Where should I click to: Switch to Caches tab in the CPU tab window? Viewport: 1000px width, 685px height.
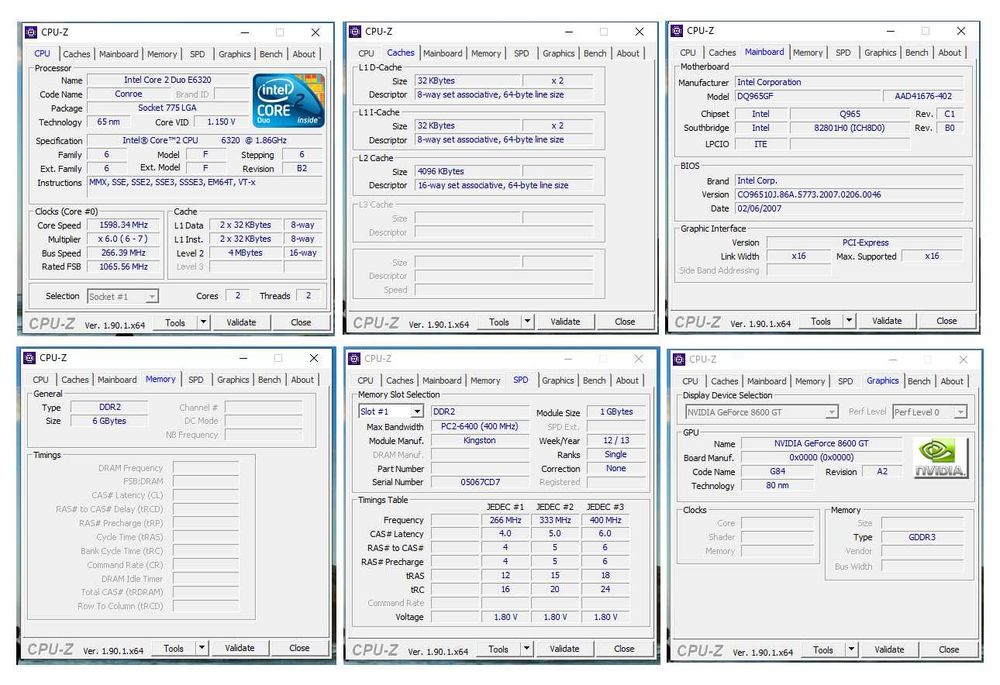(x=77, y=54)
